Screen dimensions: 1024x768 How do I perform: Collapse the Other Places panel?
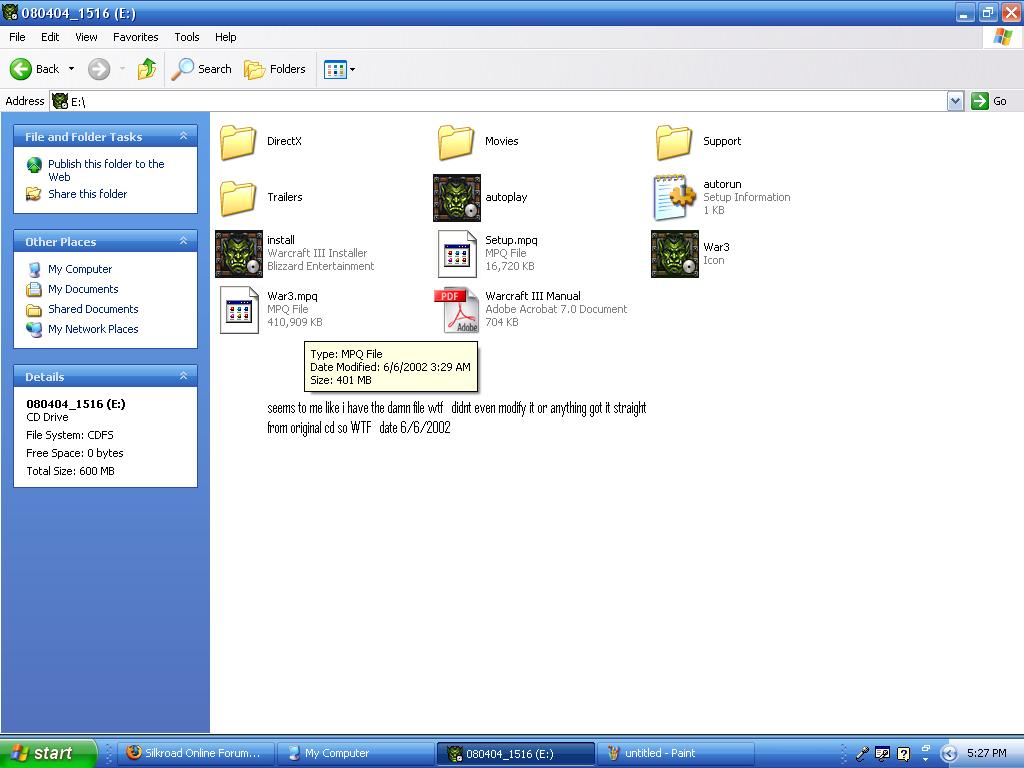pos(184,241)
